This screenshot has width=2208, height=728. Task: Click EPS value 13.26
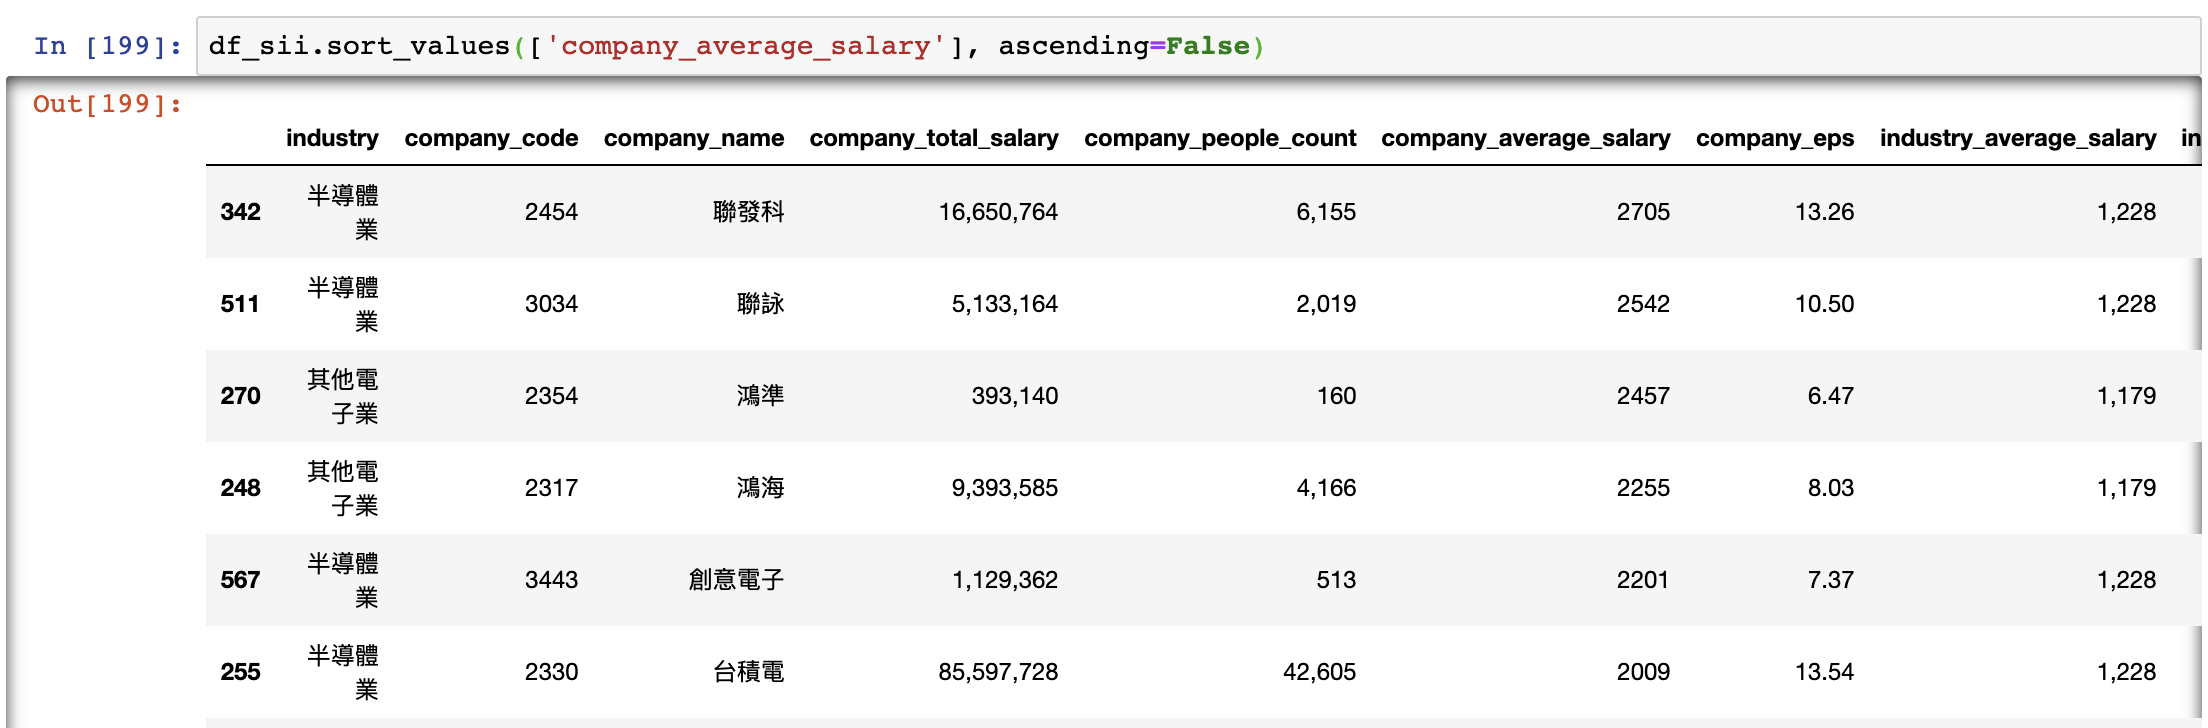tap(1824, 212)
